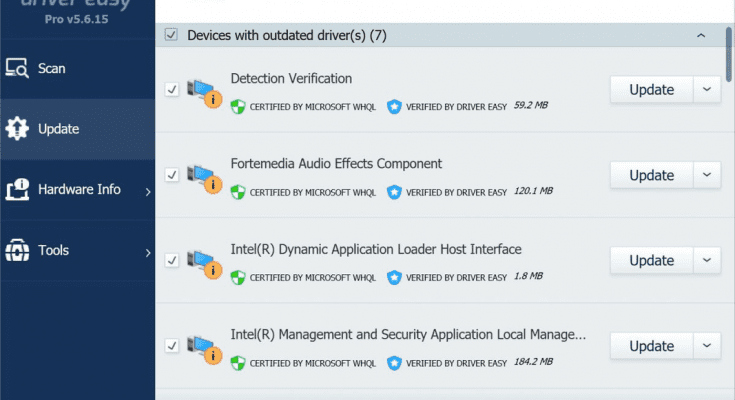Open the Tools menu item
Image resolution: width=735 pixels, height=400 pixels.
(x=55, y=250)
